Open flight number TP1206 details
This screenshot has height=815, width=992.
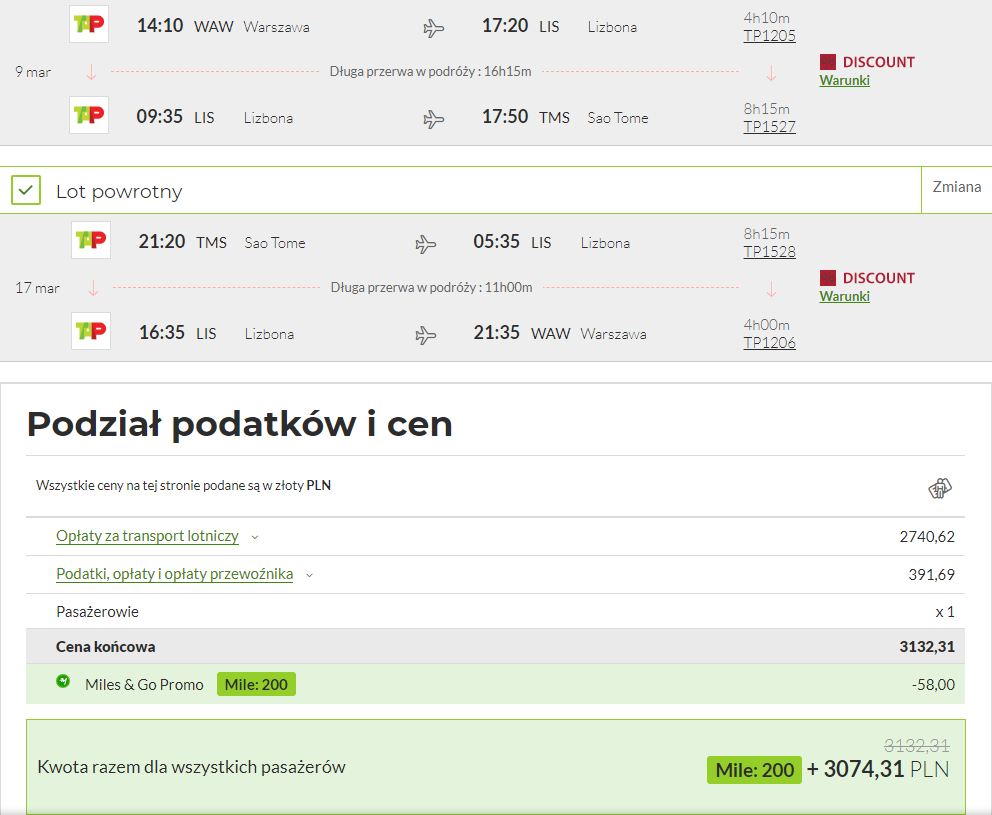(769, 343)
